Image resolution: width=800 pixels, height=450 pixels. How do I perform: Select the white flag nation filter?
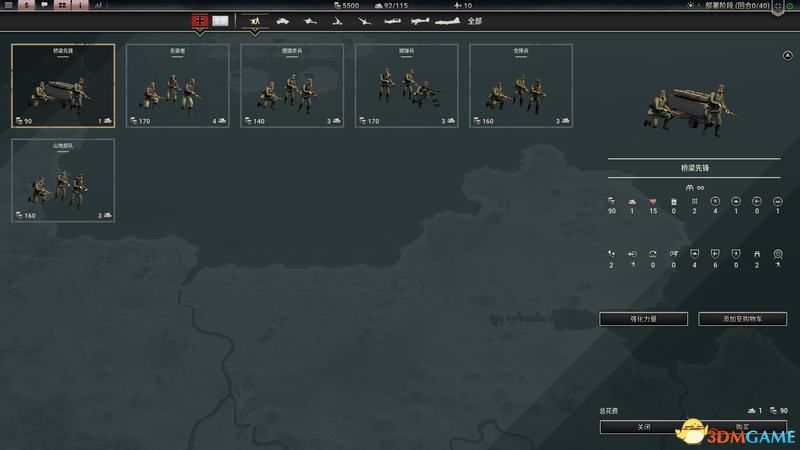(220, 21)
